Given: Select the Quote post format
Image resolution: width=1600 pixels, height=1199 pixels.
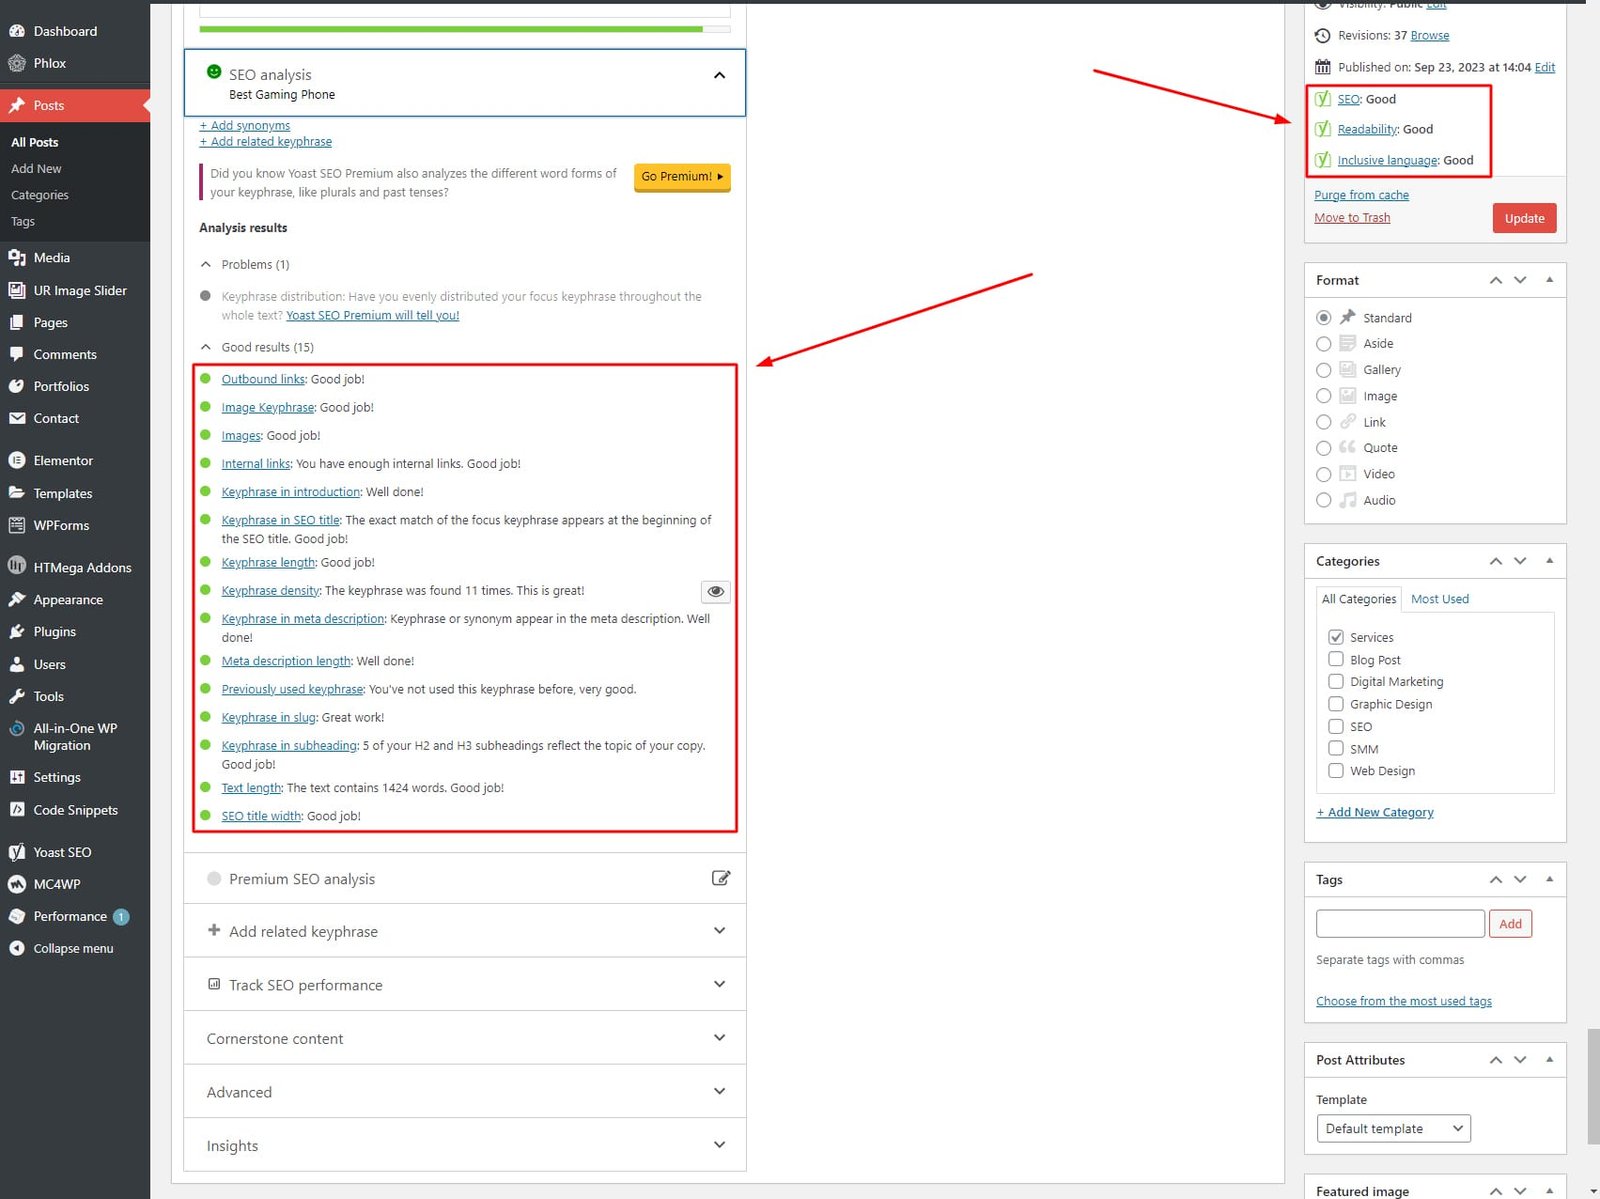Looking at the screenshot, I should click(x=1323, y=448).
